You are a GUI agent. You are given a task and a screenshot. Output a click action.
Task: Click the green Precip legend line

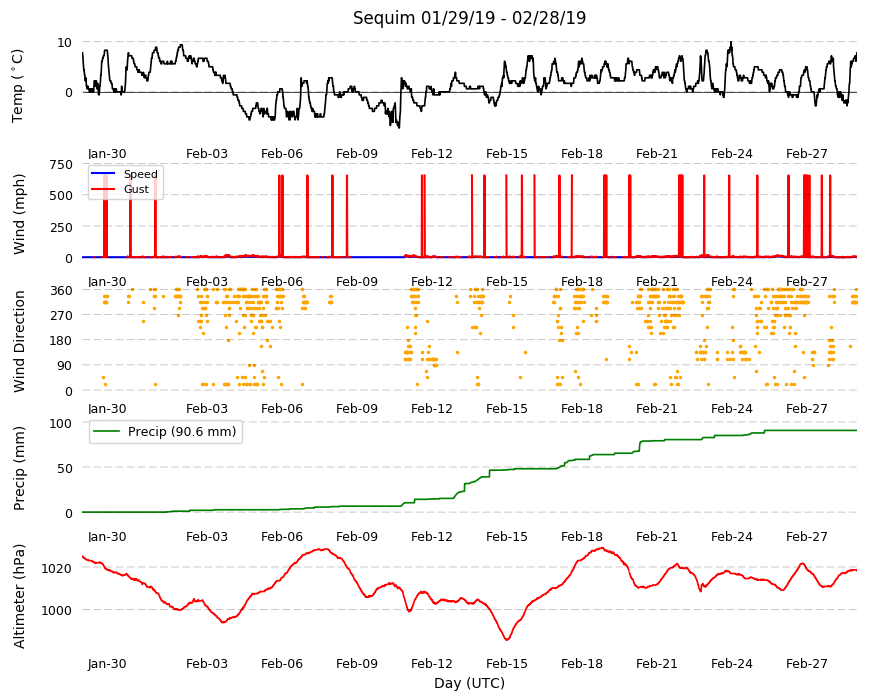[107, 432]
